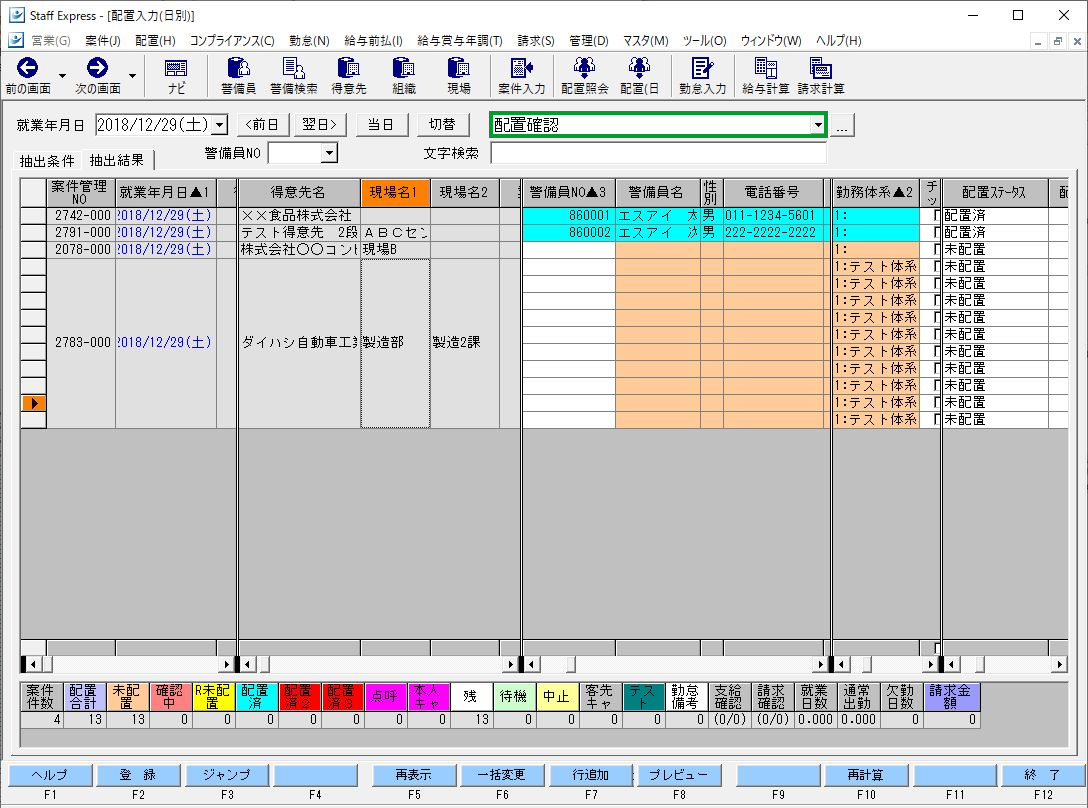1088x808 pixels.
Task: Toggle checkbox in last テスト体系 未配置 row
Action: (x=936, y=420)
